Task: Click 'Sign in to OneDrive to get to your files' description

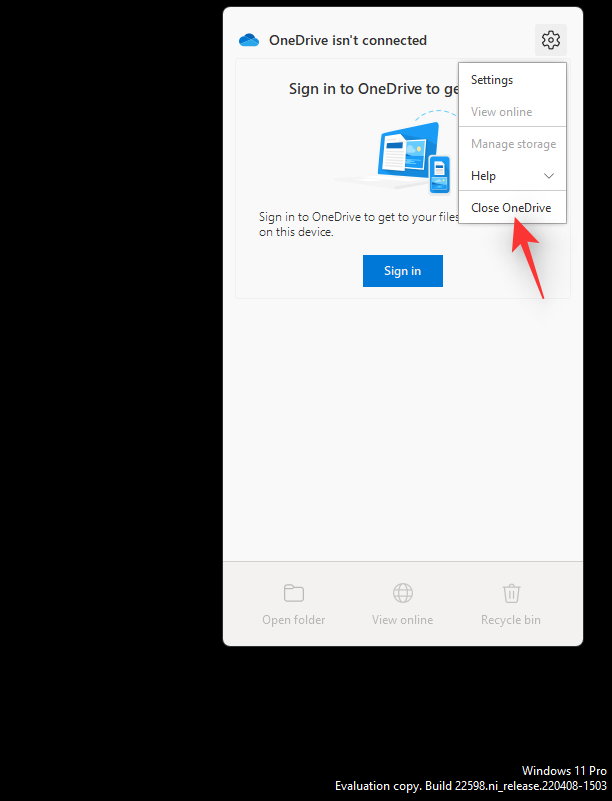Action: 359,224
